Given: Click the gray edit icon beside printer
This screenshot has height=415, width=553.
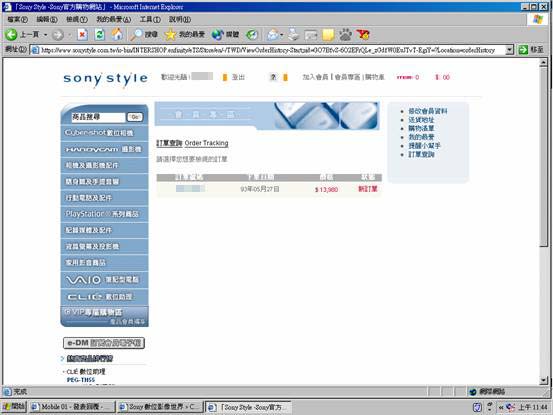Looking at the screenshot, I should [311, 35].
